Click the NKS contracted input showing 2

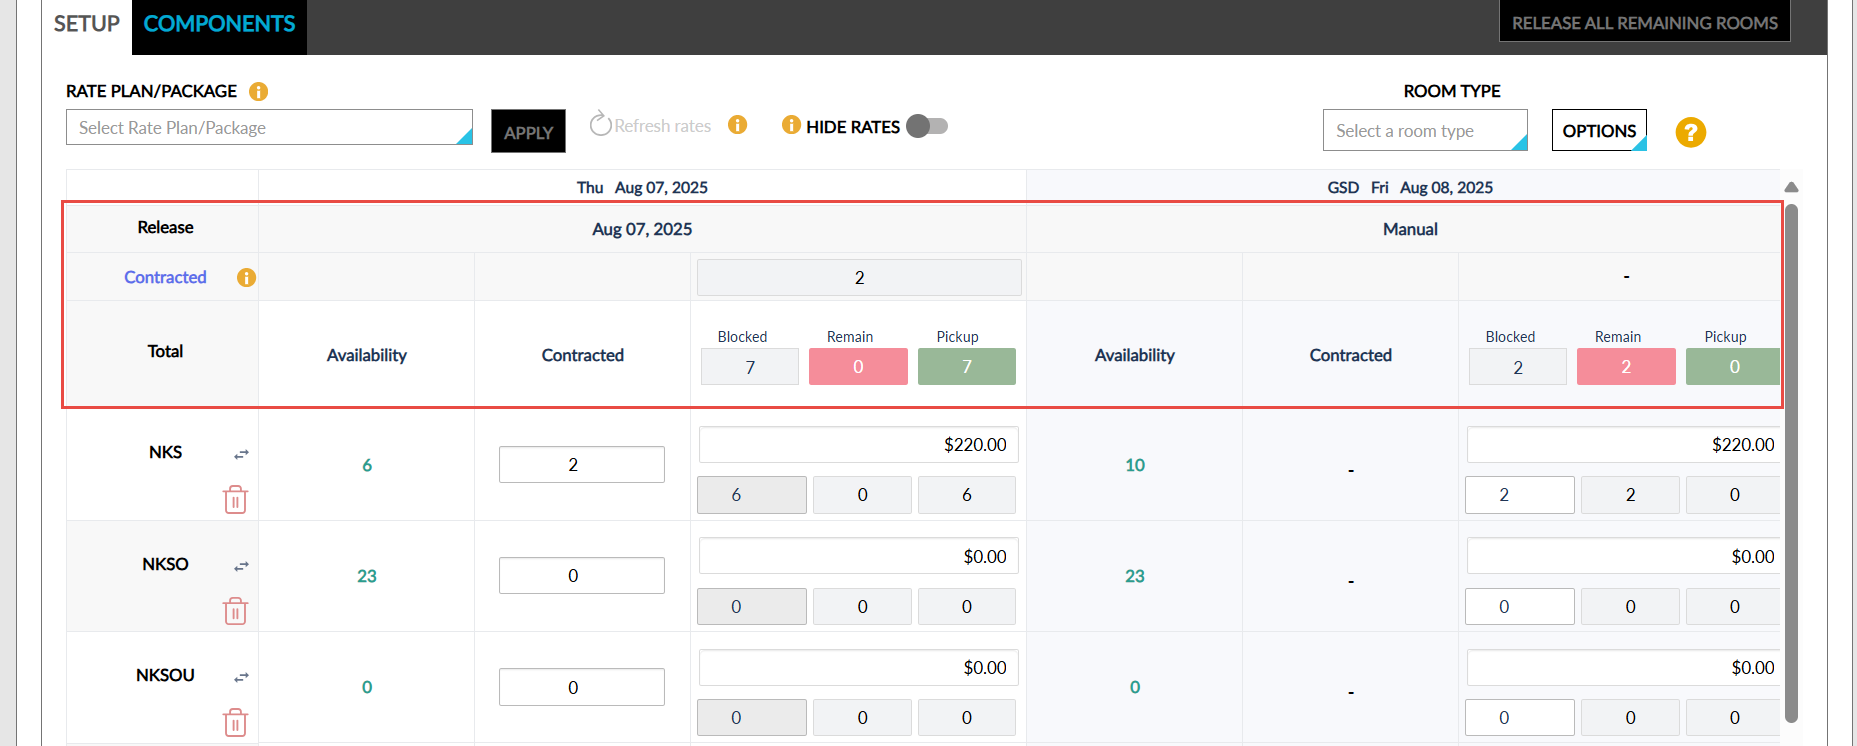coord(582,464)
